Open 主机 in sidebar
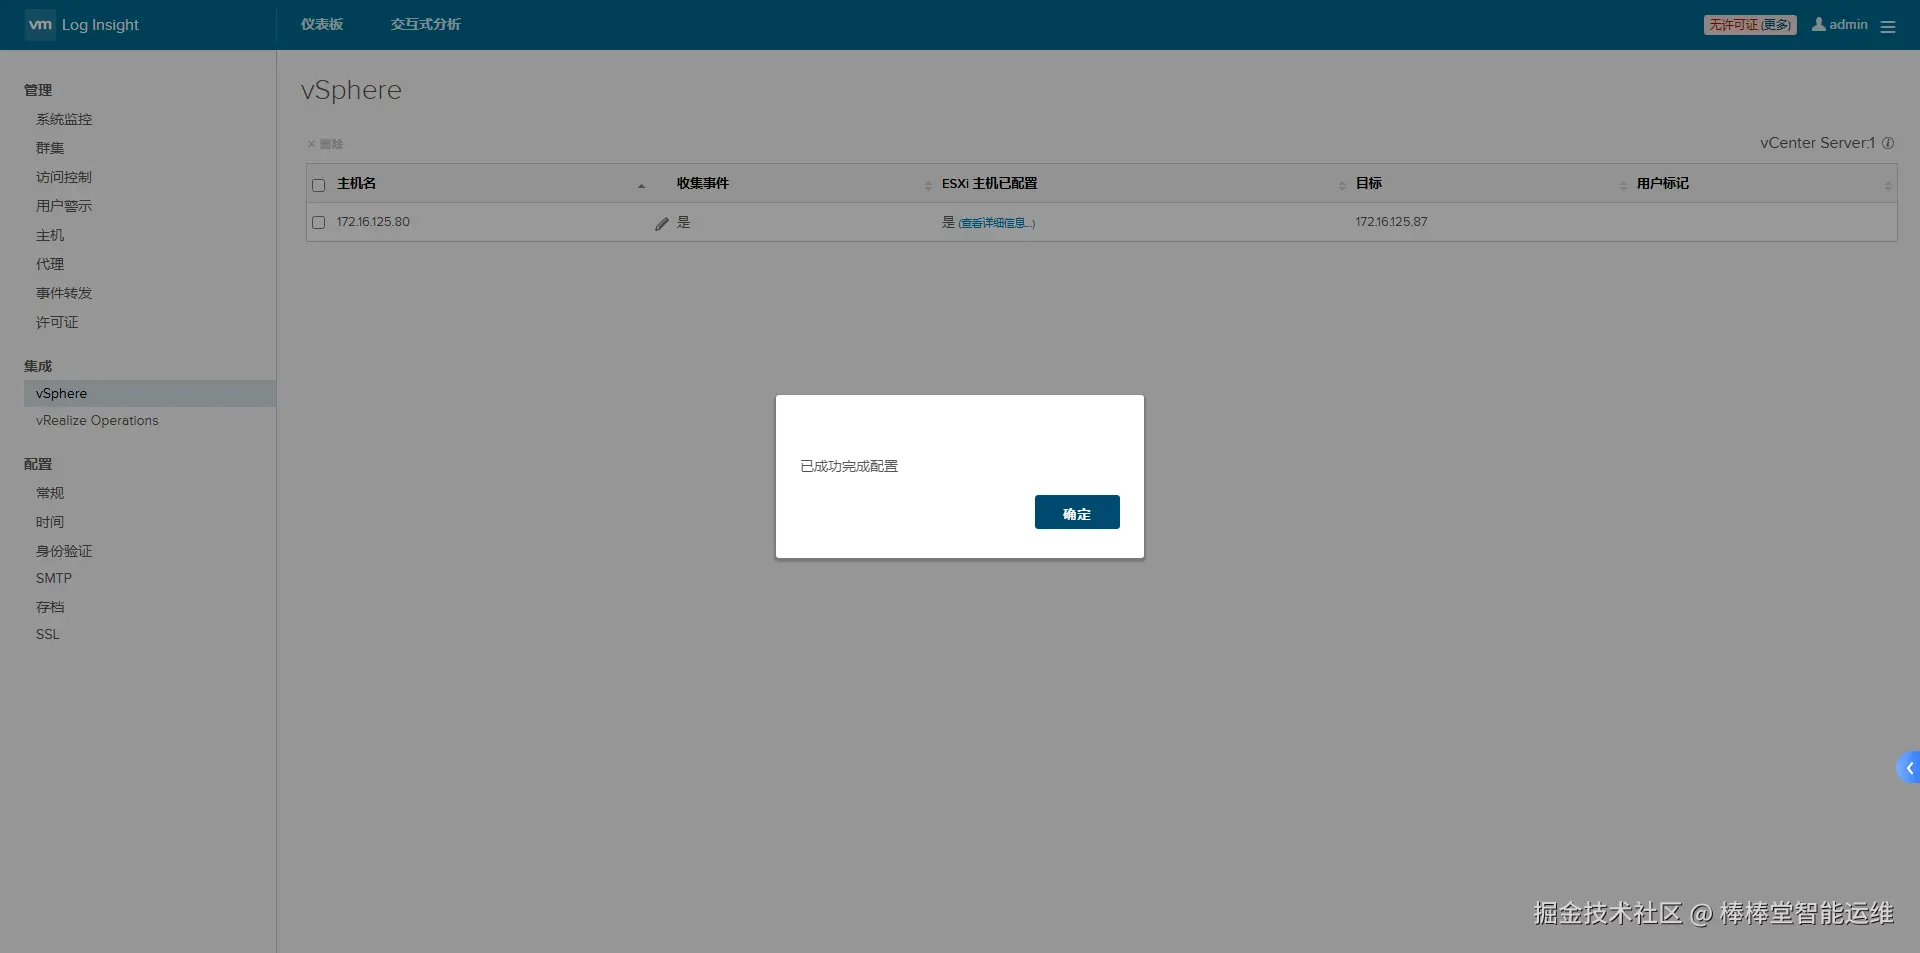The width and height of the screenshot is (1920, 953). coord(50,235)
